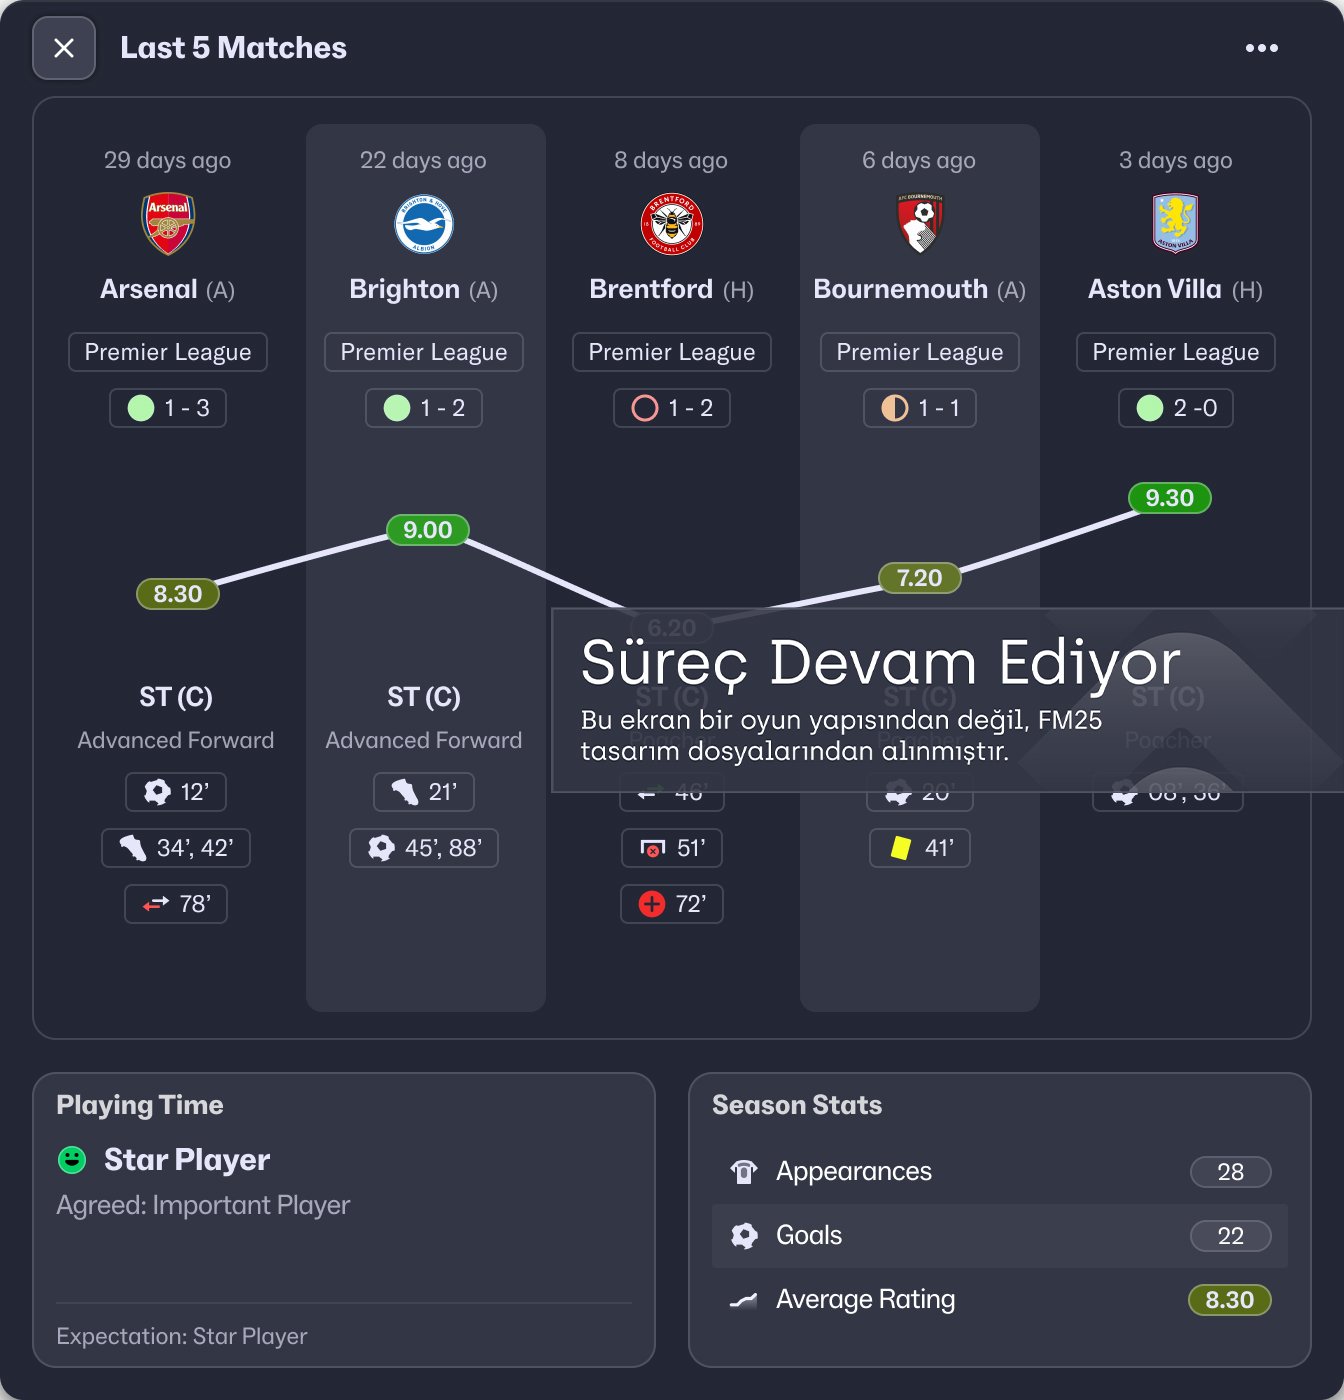Click the Arsenal (A) team name

(168, 289)
